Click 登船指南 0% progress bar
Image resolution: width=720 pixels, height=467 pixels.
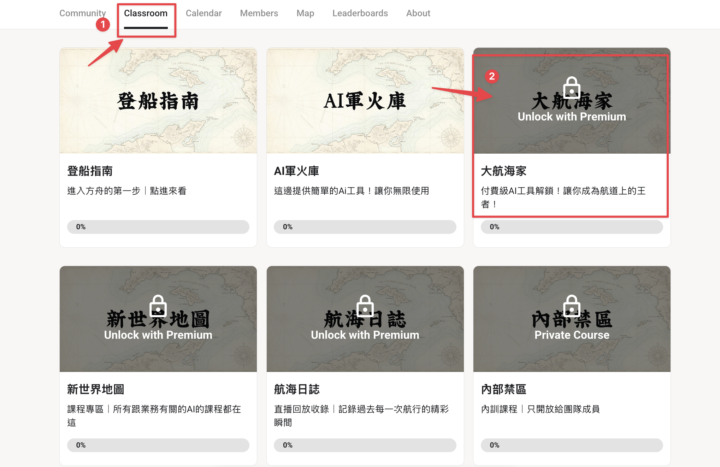tap(158, 227)
